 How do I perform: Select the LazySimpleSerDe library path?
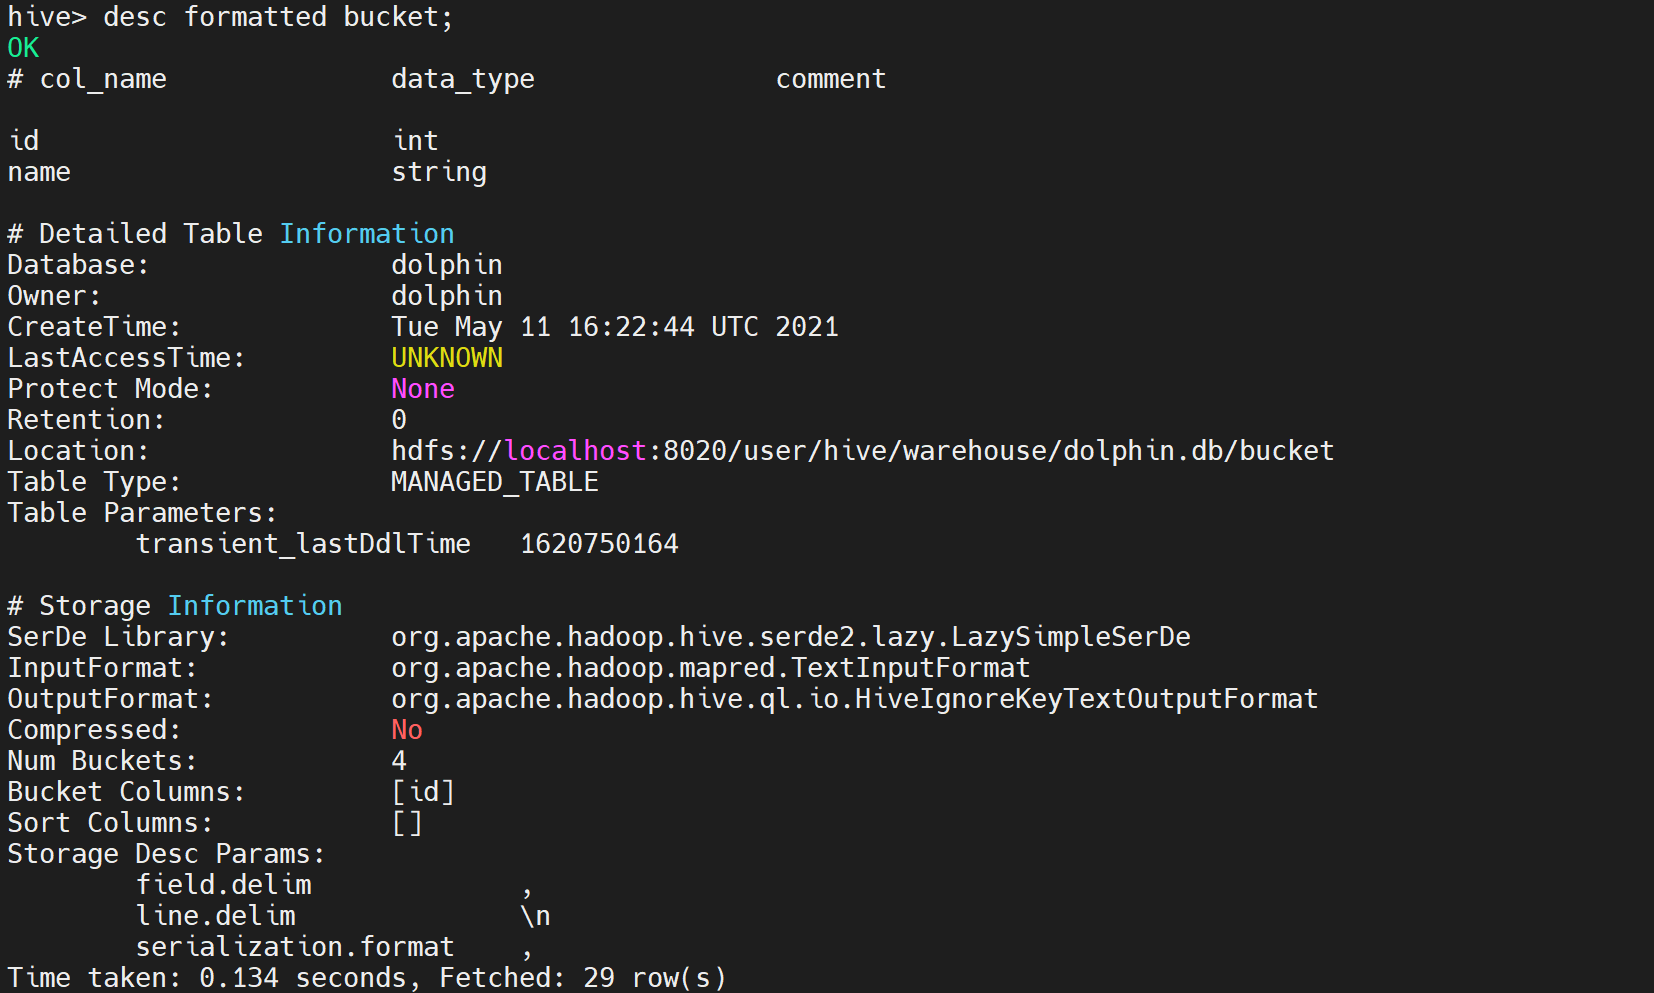[x=791, y=637]
